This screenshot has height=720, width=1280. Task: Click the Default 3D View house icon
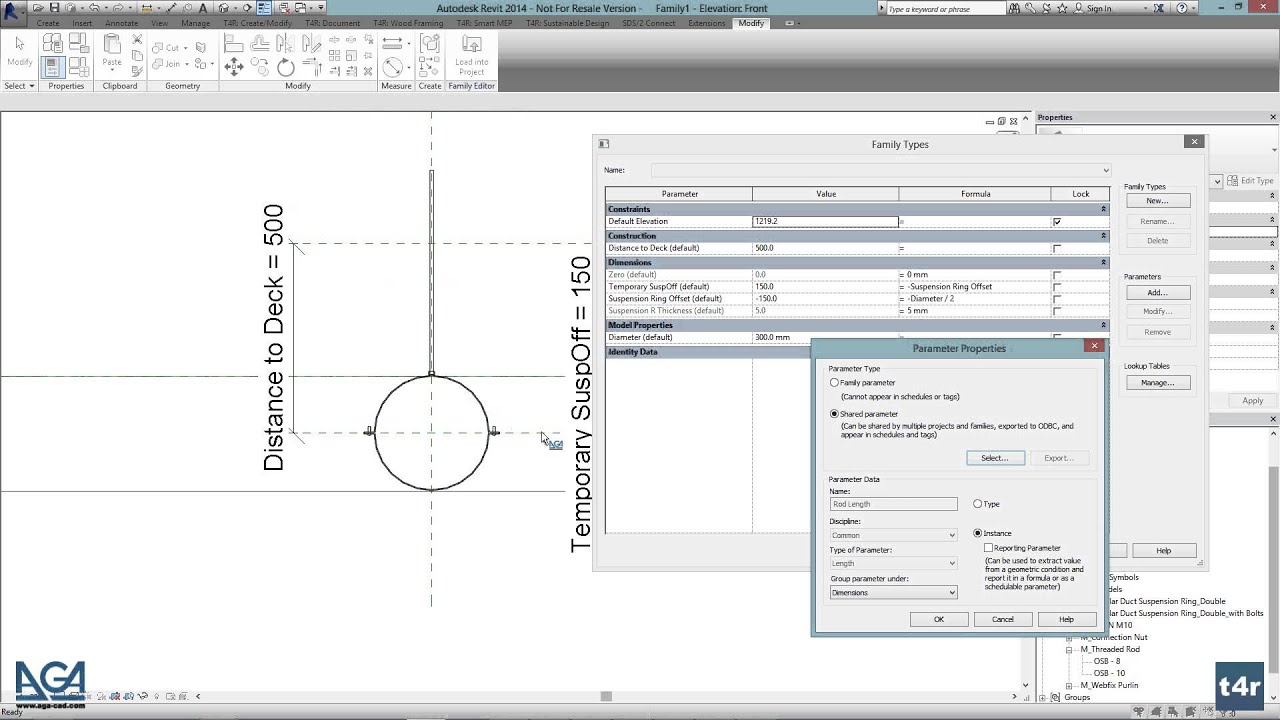point(224,8)
